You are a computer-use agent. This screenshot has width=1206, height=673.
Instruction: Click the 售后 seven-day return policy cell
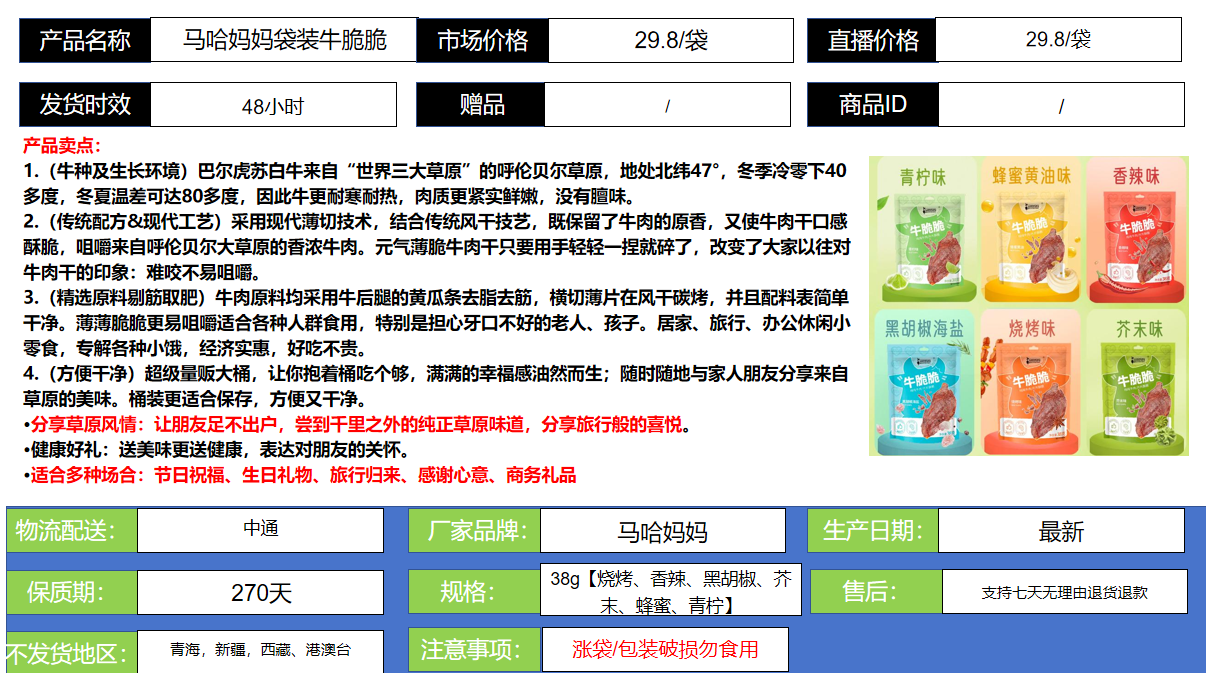pos(1064,592)
